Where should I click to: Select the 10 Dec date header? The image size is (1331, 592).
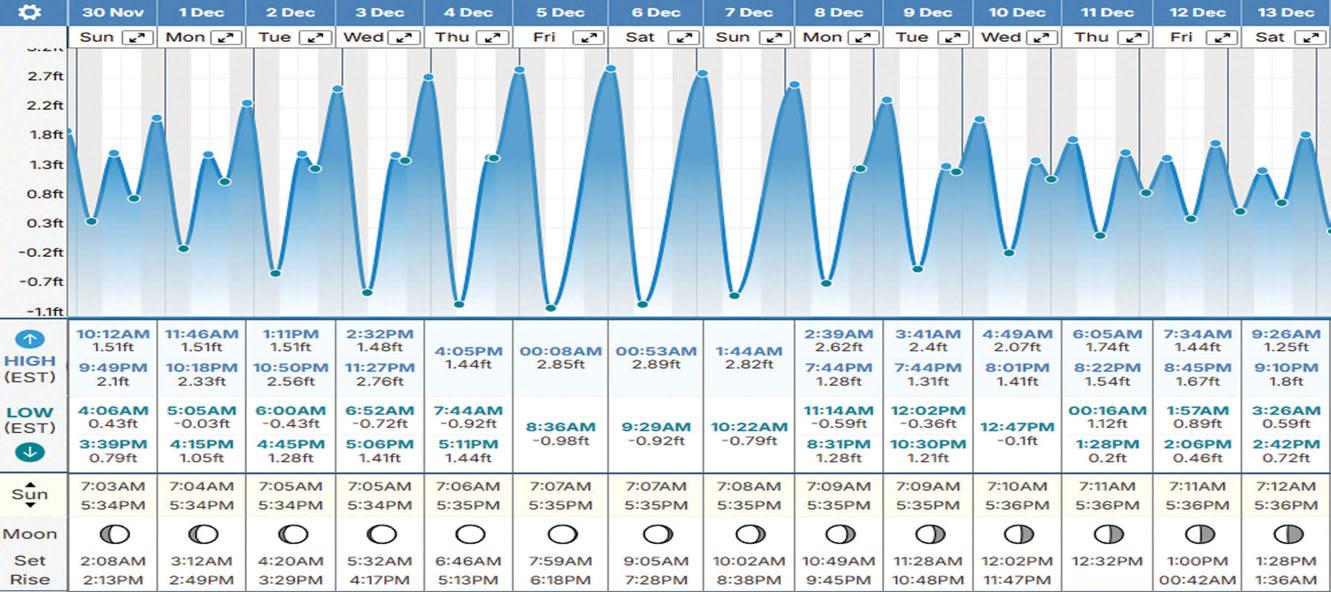[x=1017, y=13]
